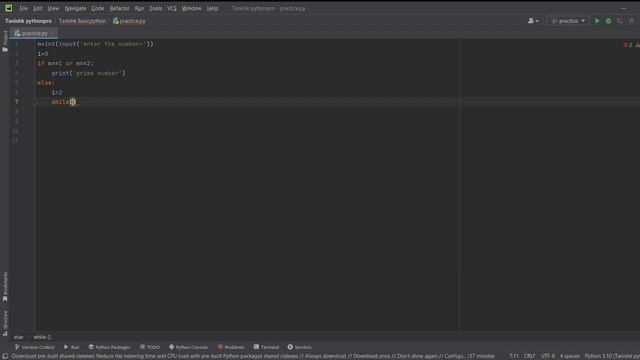
Task: Open the Navigate menu
Action: 76,8
